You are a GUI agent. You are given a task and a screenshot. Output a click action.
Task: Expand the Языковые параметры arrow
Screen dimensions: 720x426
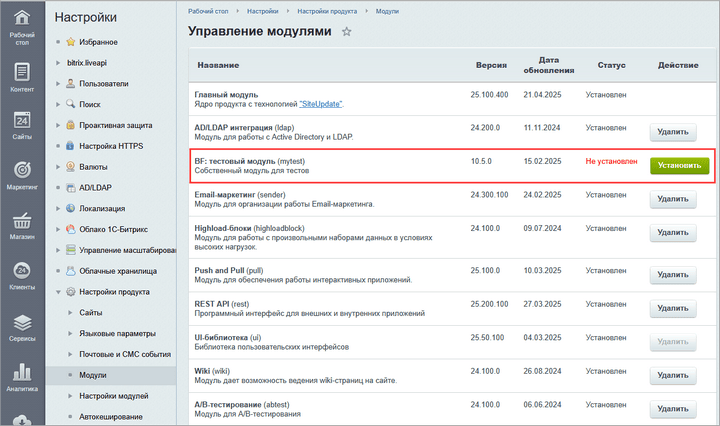70,333
